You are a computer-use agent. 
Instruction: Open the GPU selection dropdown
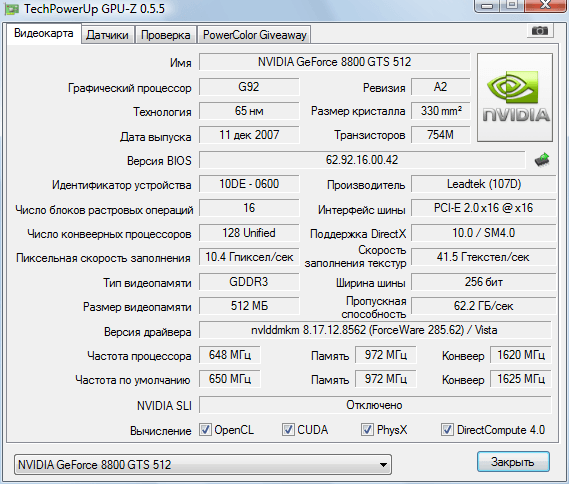[x=203, y=464]
